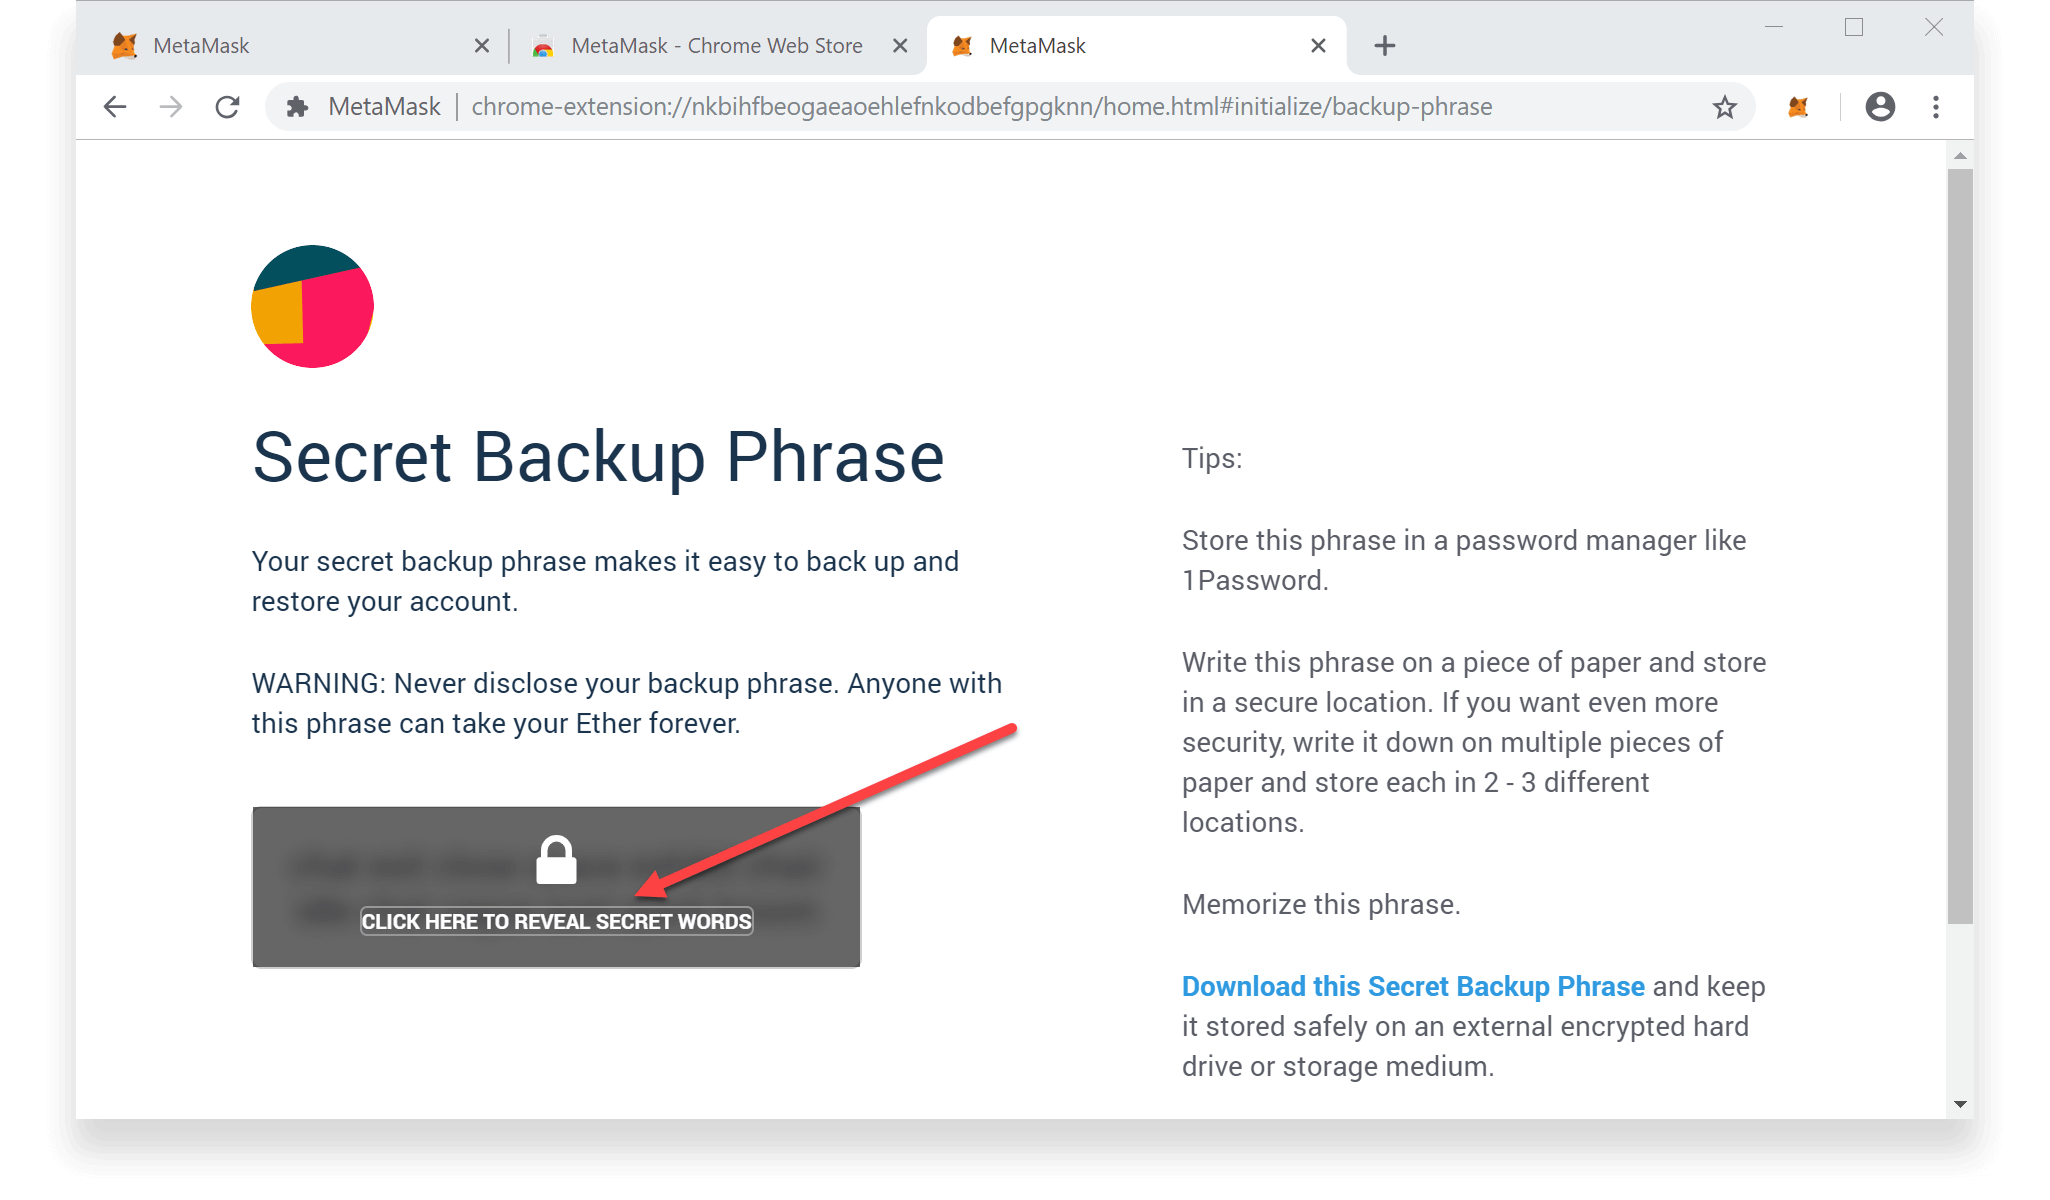Open the Chrome three-dot menu
This screenshot has width=2050, height=1200.
click(1936, 107)
